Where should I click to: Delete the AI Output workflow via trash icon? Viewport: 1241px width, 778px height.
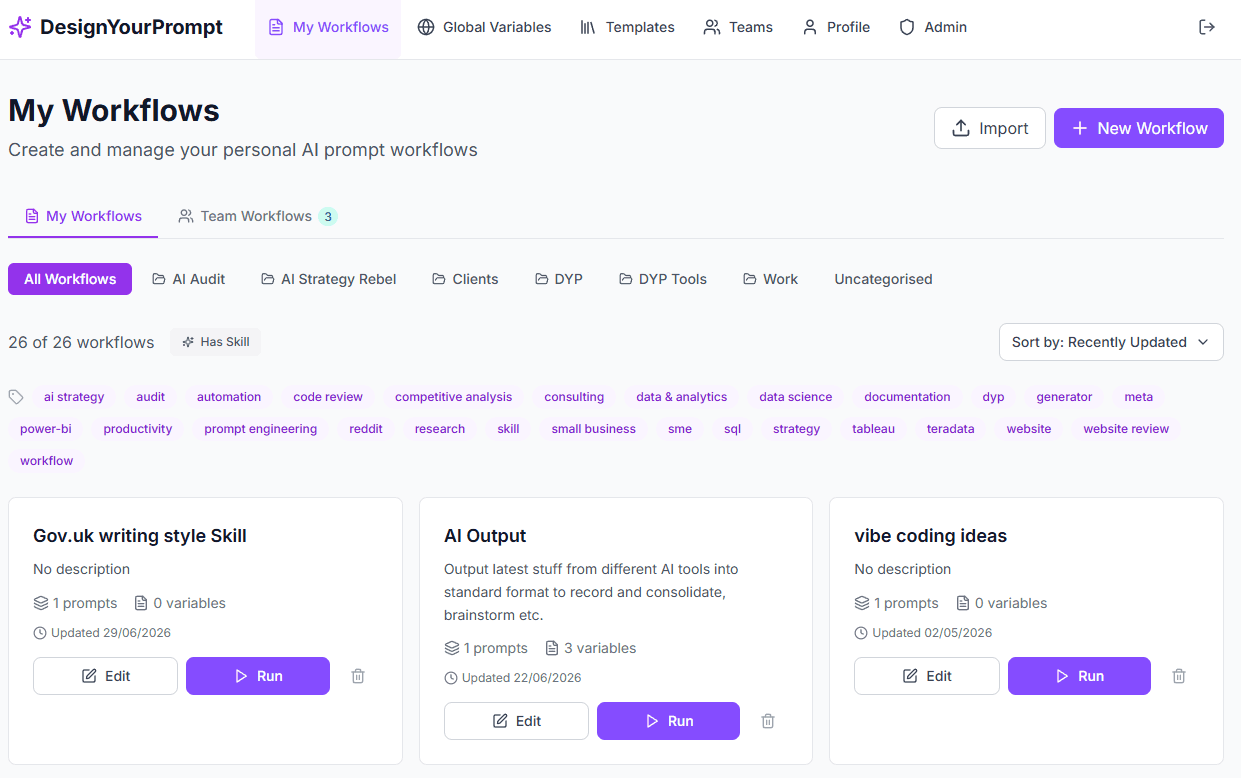tap(768, 721)
